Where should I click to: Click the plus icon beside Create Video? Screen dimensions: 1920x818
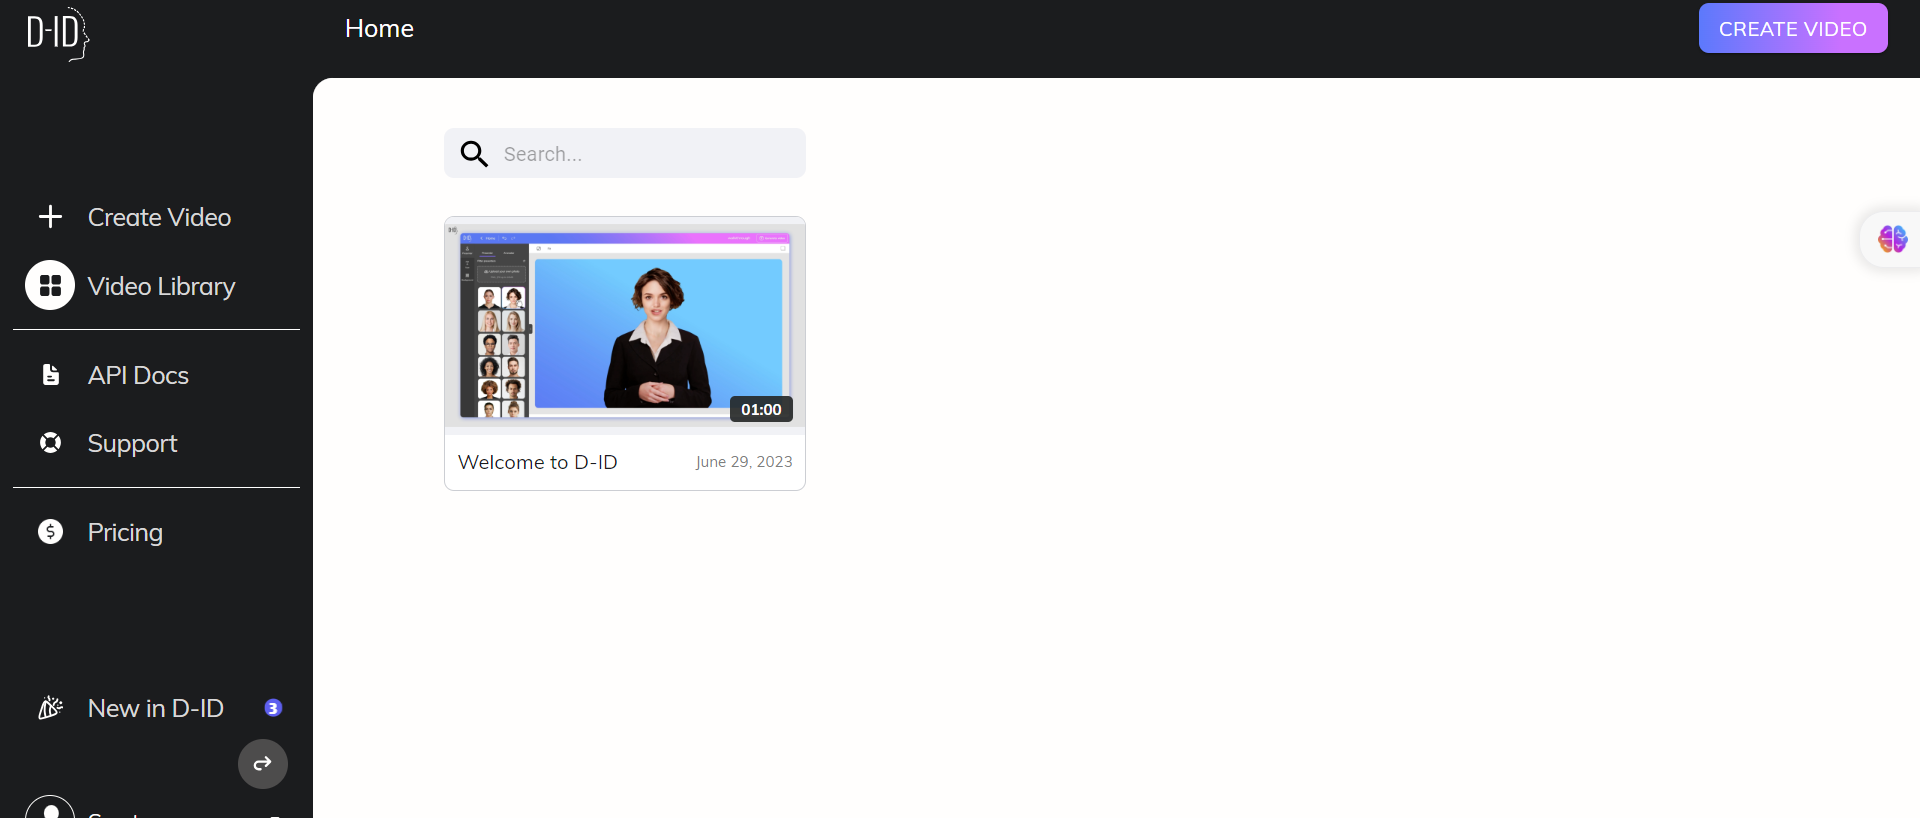[50, 217]
